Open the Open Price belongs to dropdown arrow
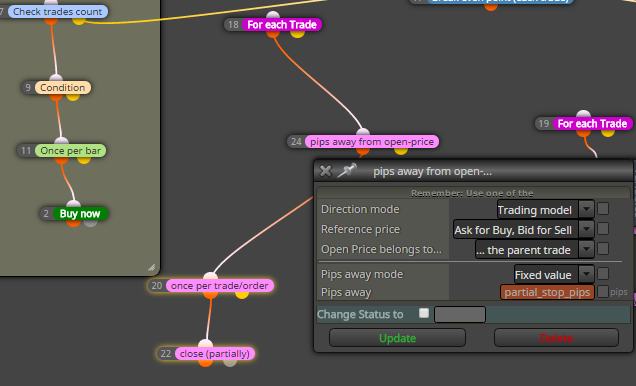The image size is (636, 386). tap(586, 249)
